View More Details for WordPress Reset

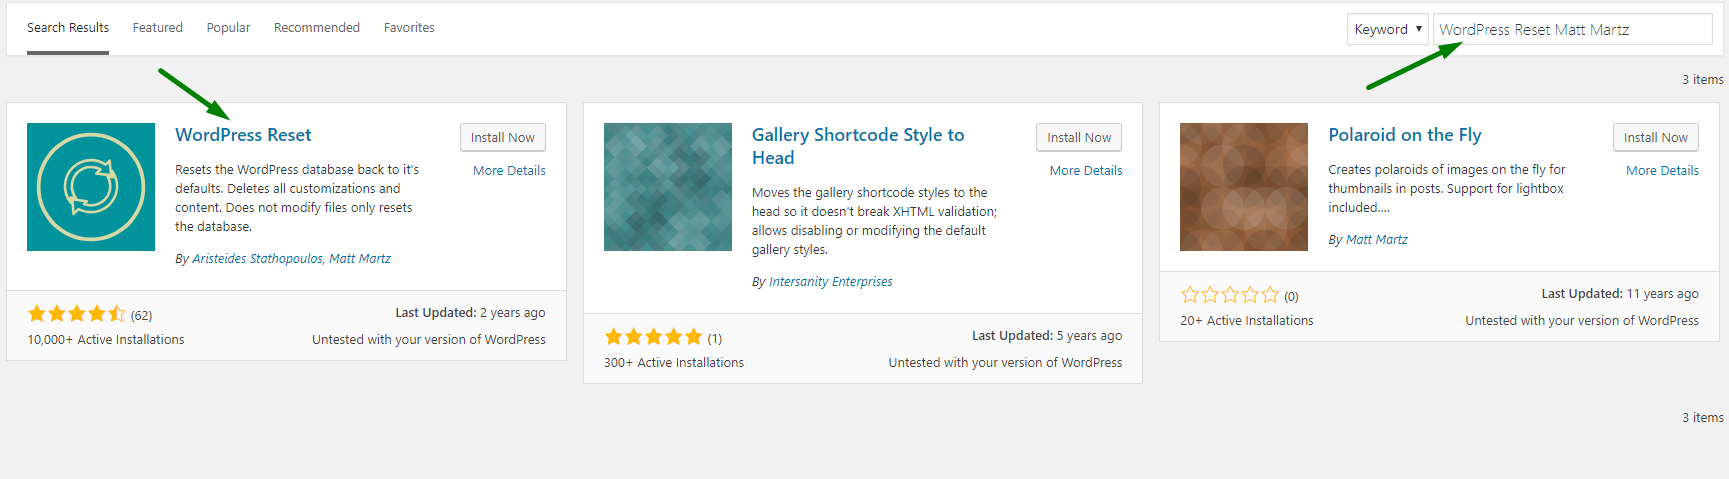coord(509,171)
